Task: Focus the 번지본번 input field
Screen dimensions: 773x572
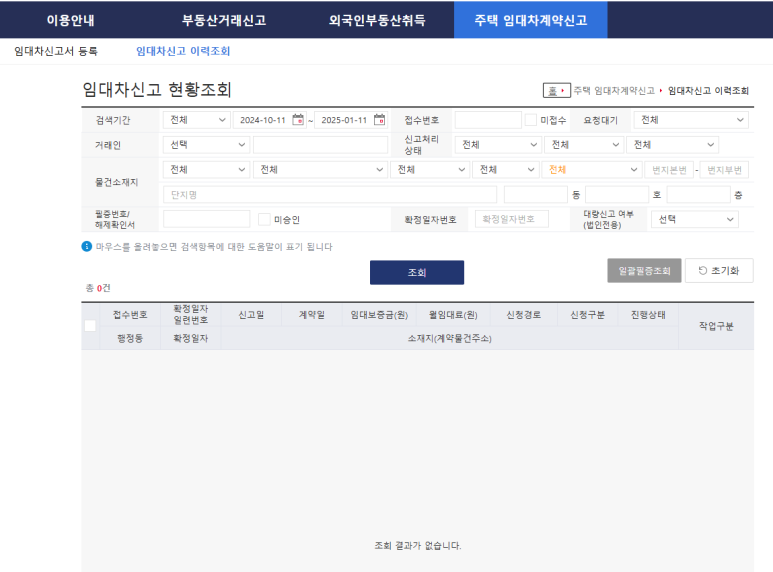Action: point(669,170)
